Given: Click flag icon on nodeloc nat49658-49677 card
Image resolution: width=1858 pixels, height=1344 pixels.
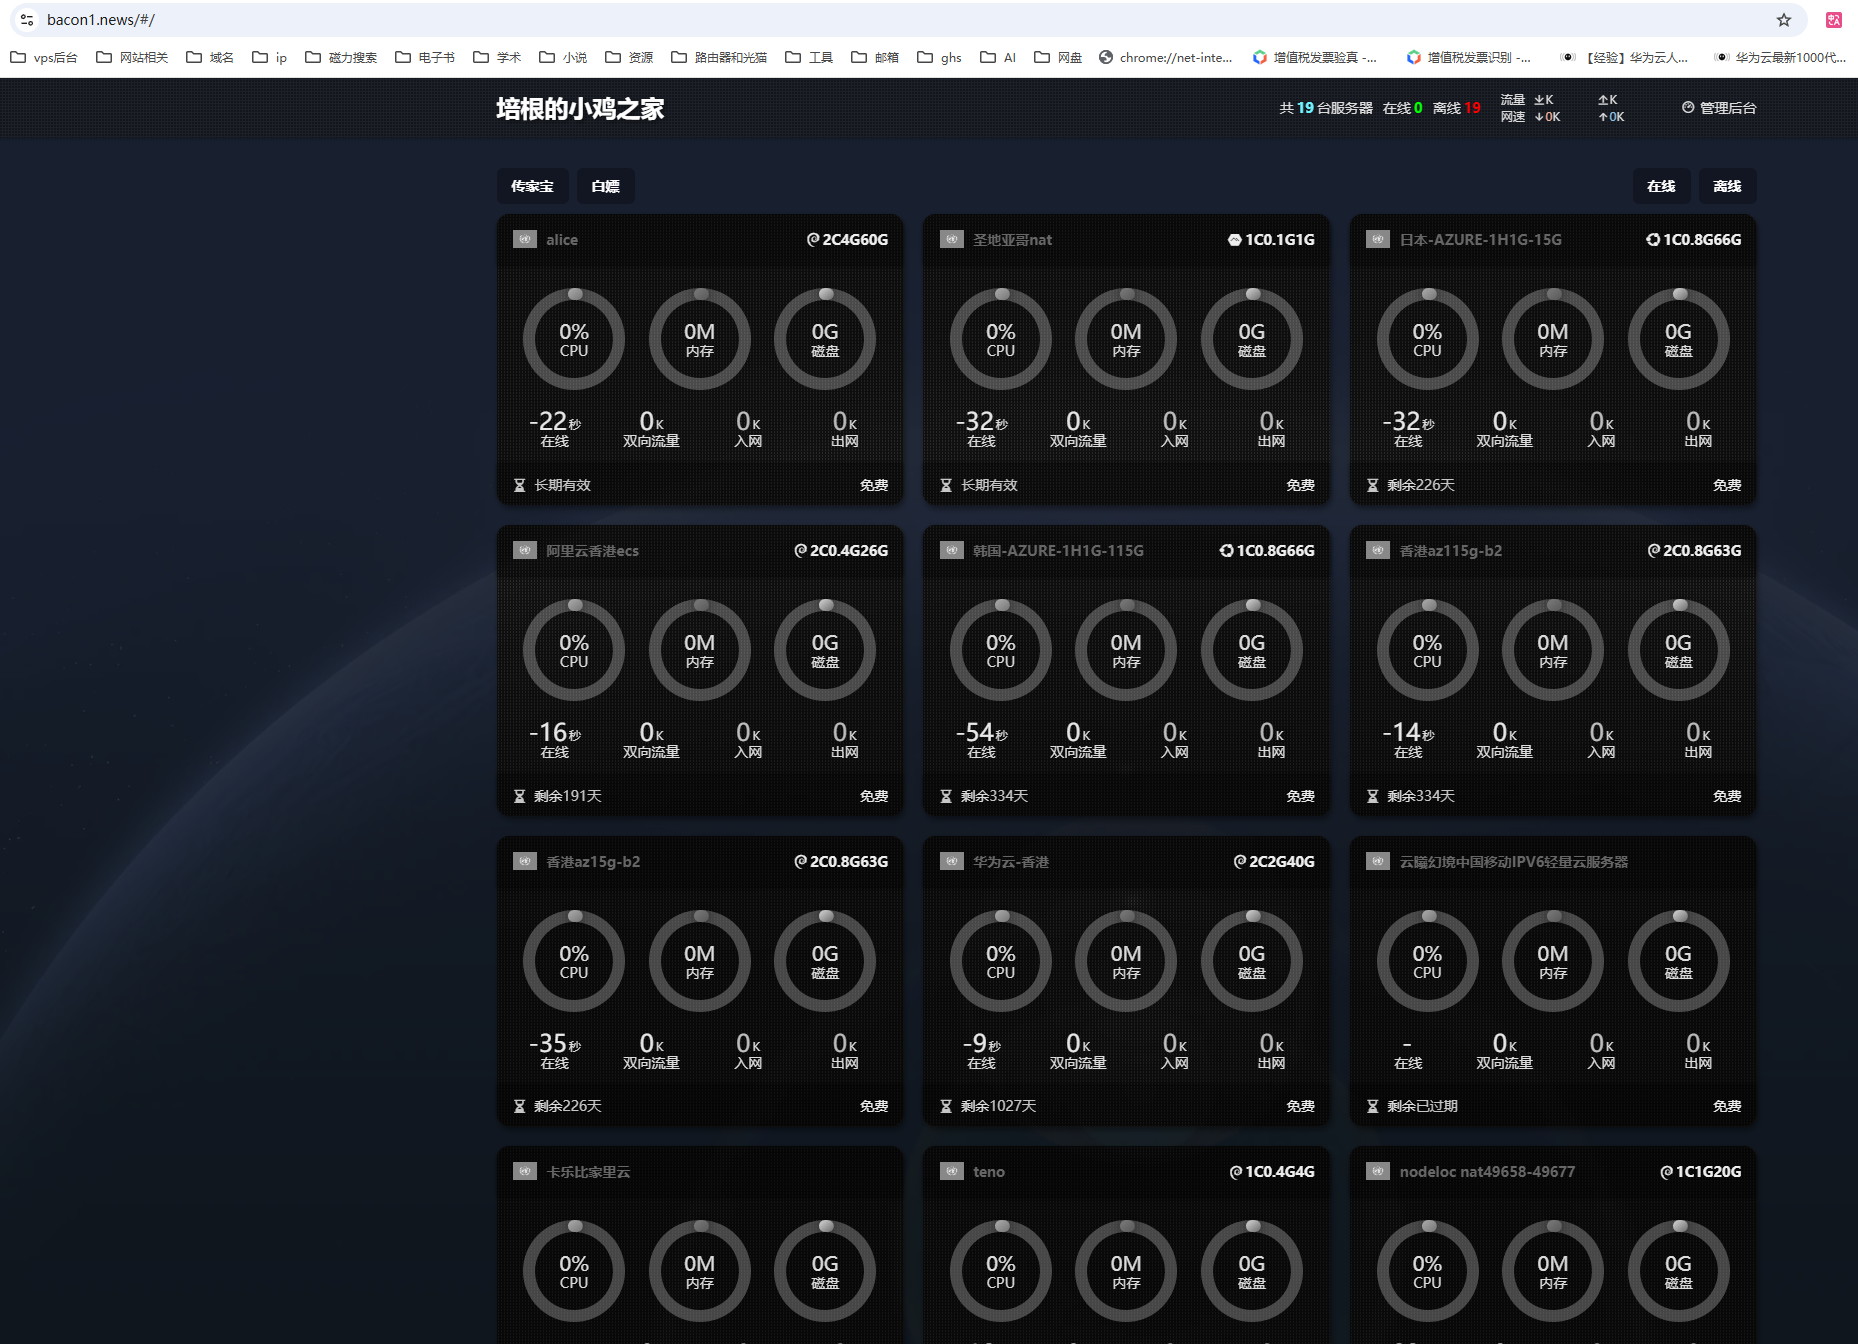Looking at the screenshot, I should click(1378, 1171).
